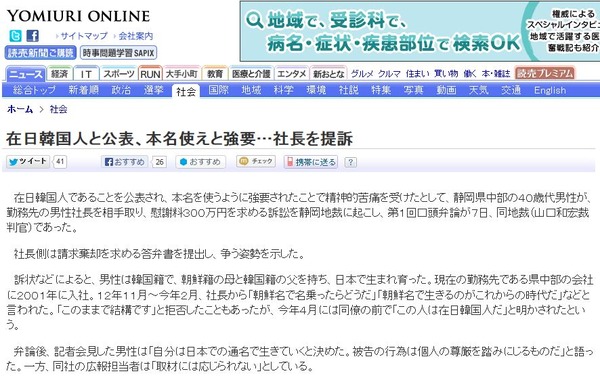Select the 経済 tab
This screenshot has height=380, width=600.
click(x=59, y=73)
